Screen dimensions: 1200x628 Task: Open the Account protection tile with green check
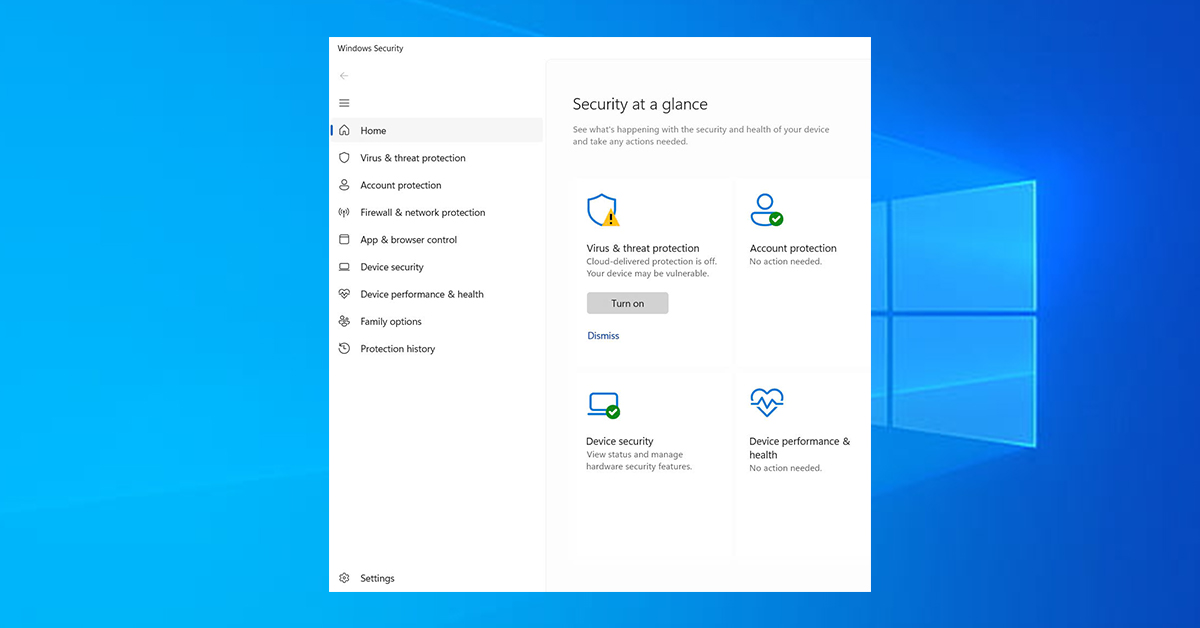(766, 210)
